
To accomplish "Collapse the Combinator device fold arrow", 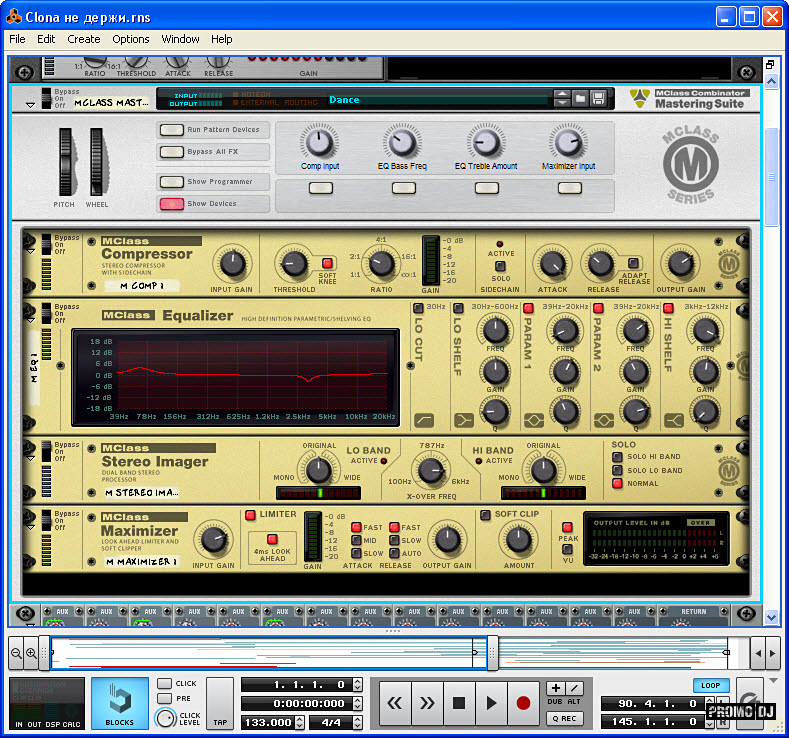I will click(x=31, y=103).
